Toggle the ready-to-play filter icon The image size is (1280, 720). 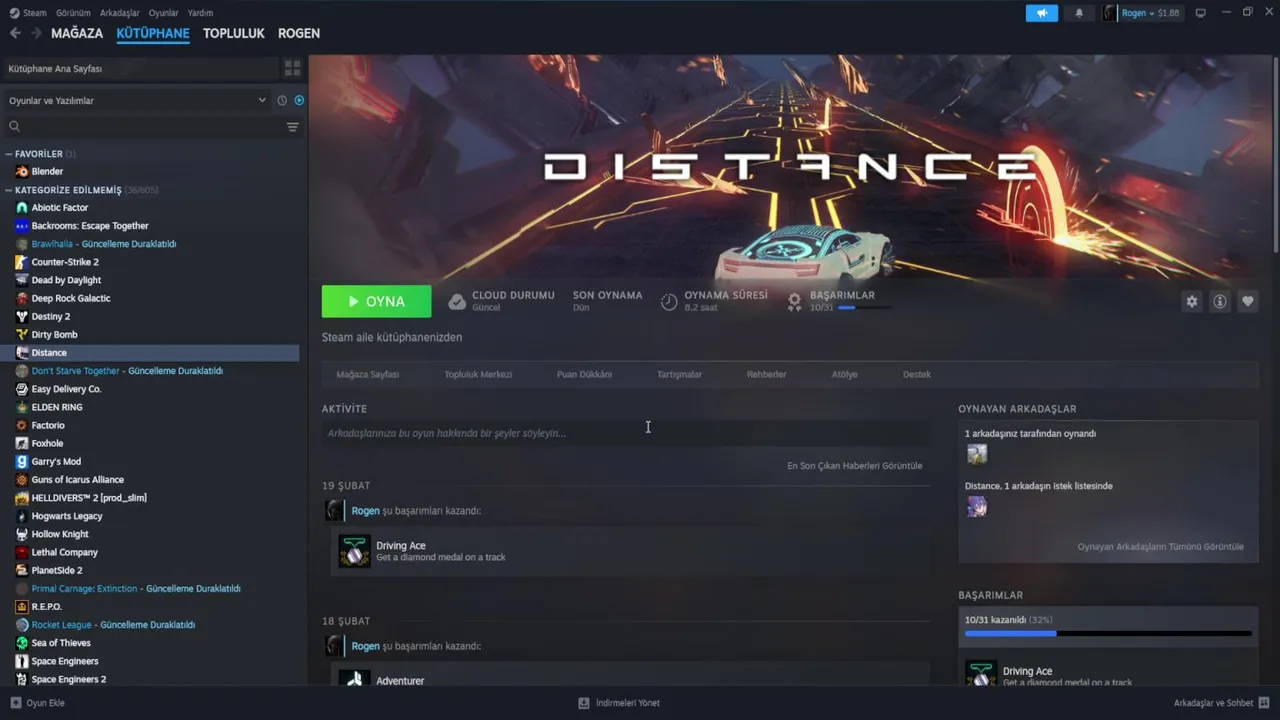click(x=299, y=100)
